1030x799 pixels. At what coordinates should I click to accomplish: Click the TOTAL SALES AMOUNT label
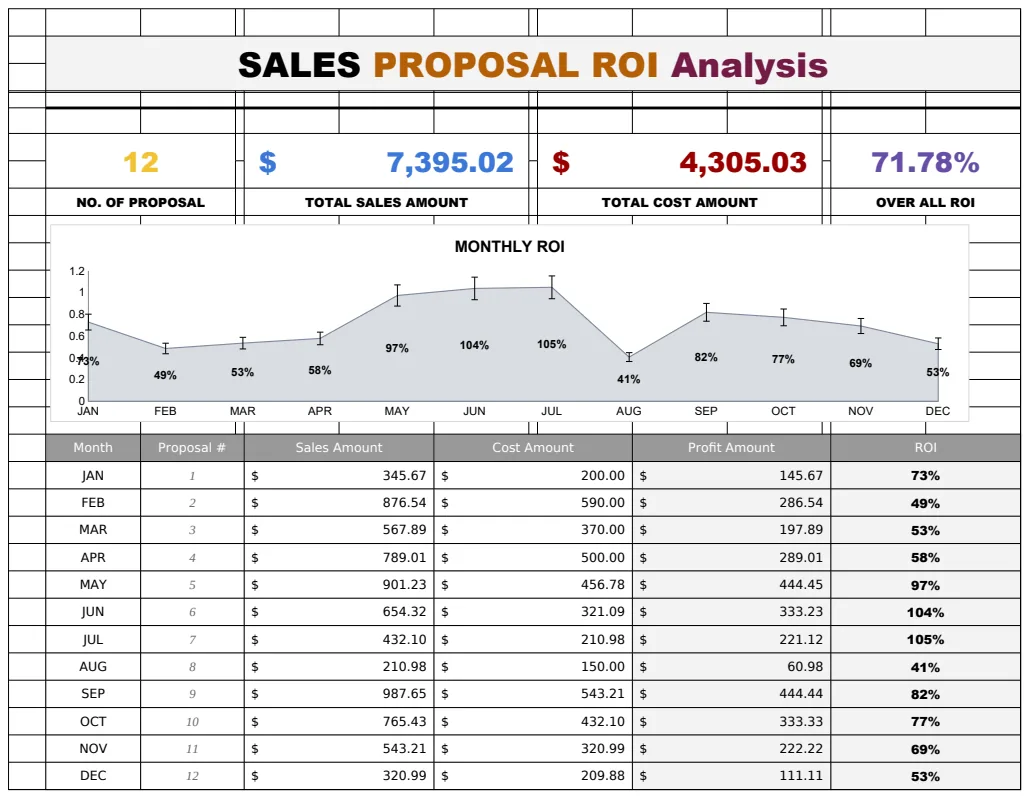coord(386,202)
